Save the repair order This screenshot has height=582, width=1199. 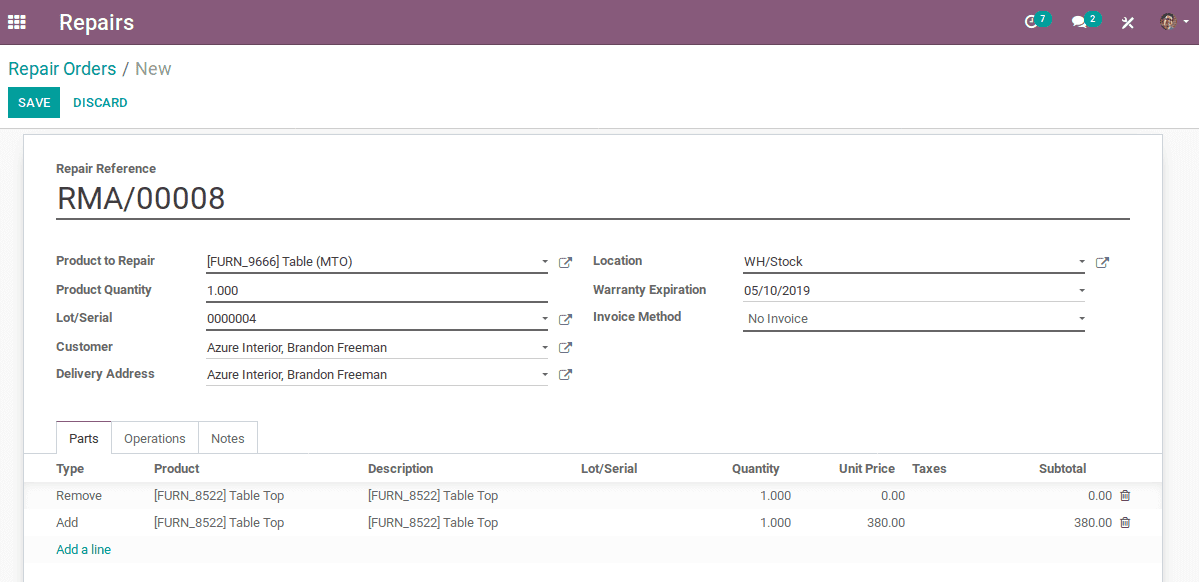34,102
